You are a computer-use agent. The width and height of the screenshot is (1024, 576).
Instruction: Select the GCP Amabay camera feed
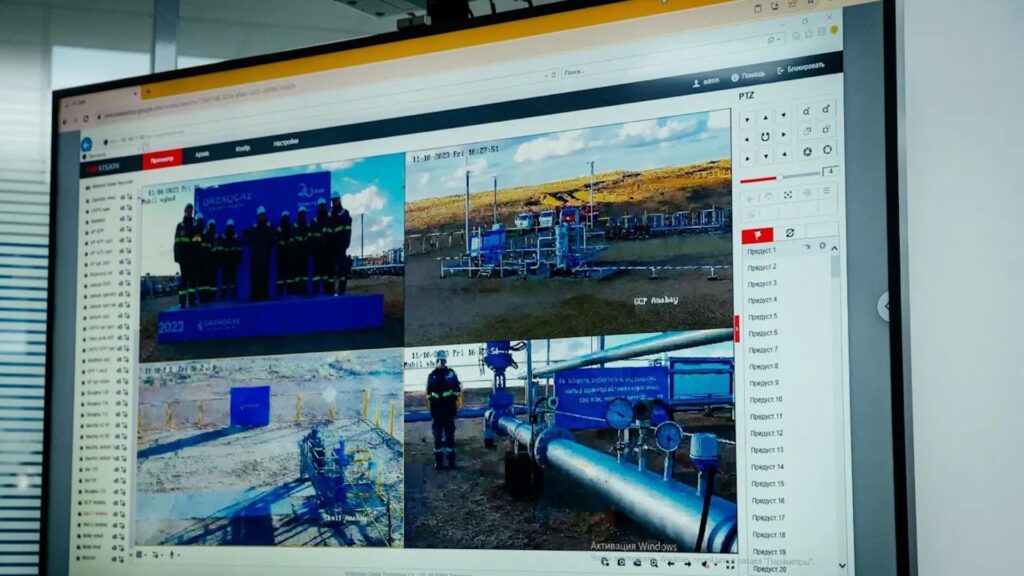click(x=568, y=229)
